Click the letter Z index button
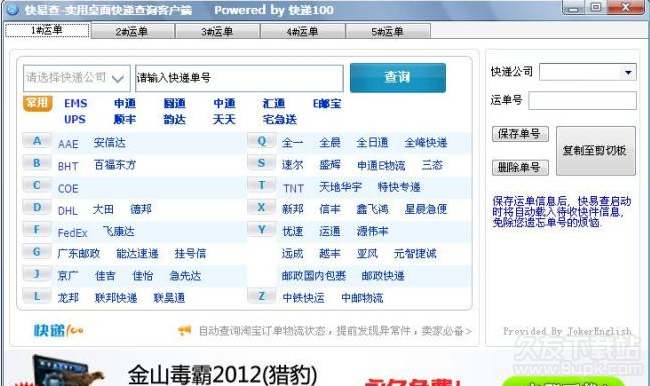Image resolution: width=650 pixels, height=386 pixels. point(262,296)
